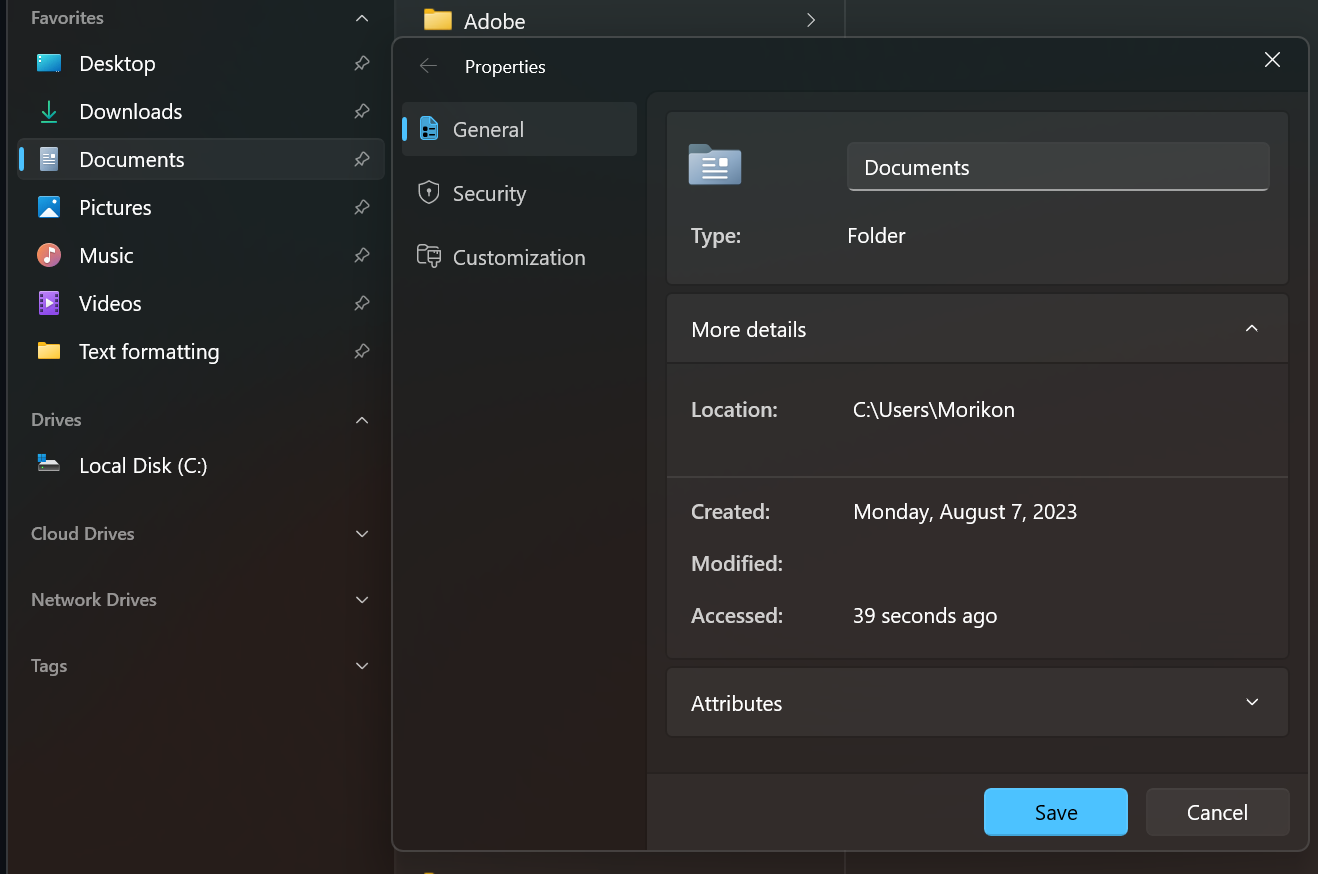
Task: Expand the Network Drives section
Action: tap(361, 599)
